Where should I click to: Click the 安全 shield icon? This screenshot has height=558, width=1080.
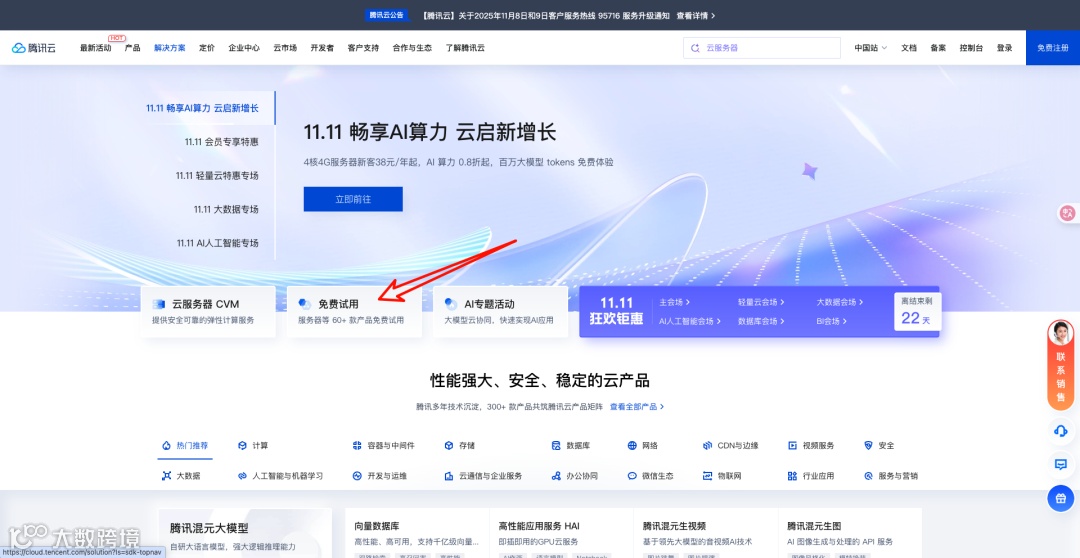tap(868, 446)
